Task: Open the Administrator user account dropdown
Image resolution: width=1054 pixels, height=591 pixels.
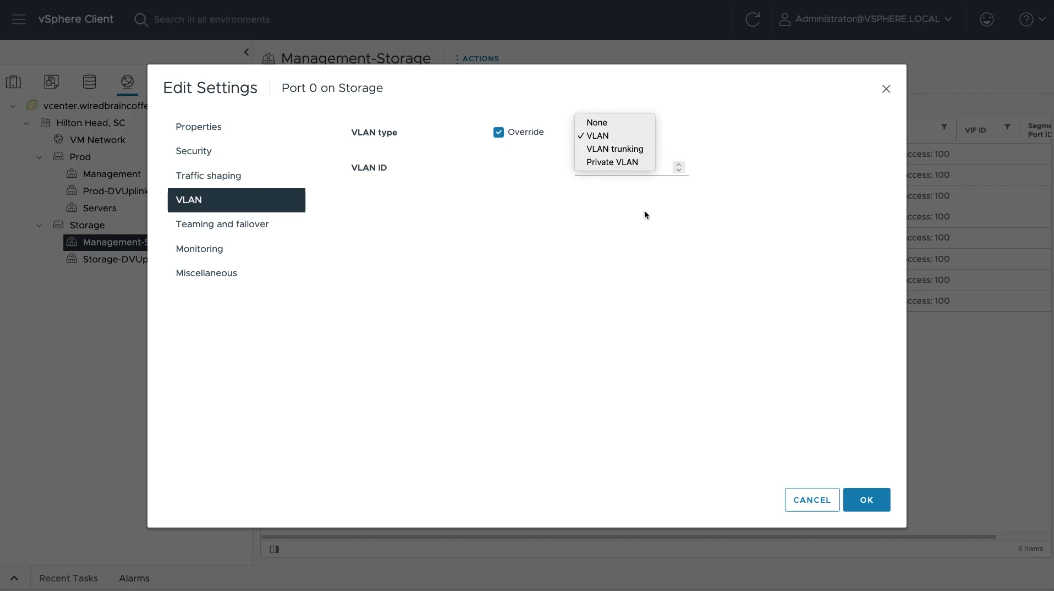Action: [866, 19]
